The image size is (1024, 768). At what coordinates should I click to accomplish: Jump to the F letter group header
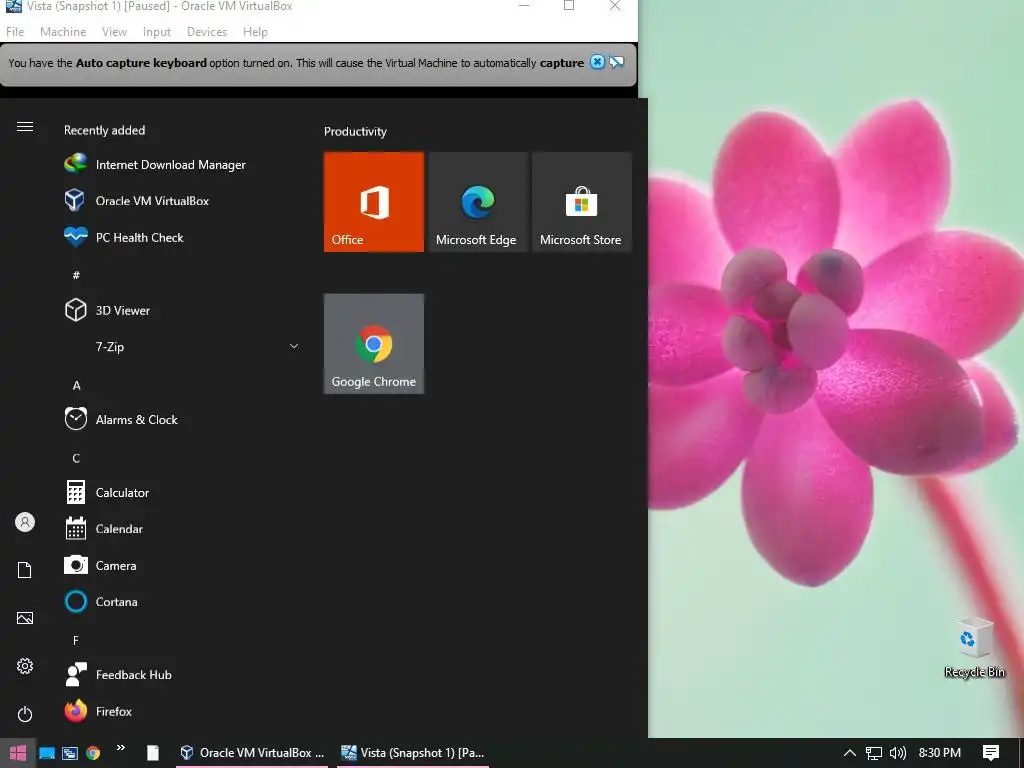click(76, 640)
